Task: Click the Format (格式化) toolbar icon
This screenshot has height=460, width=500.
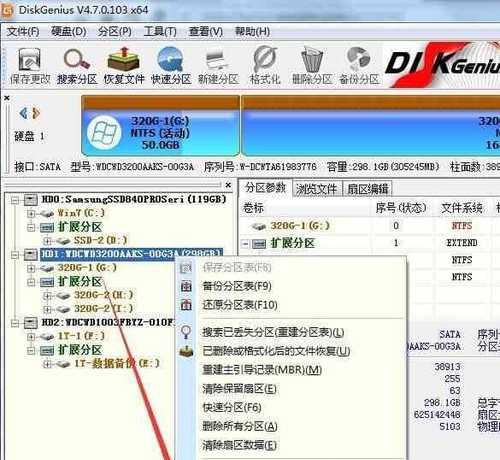Action: (265, 59)
